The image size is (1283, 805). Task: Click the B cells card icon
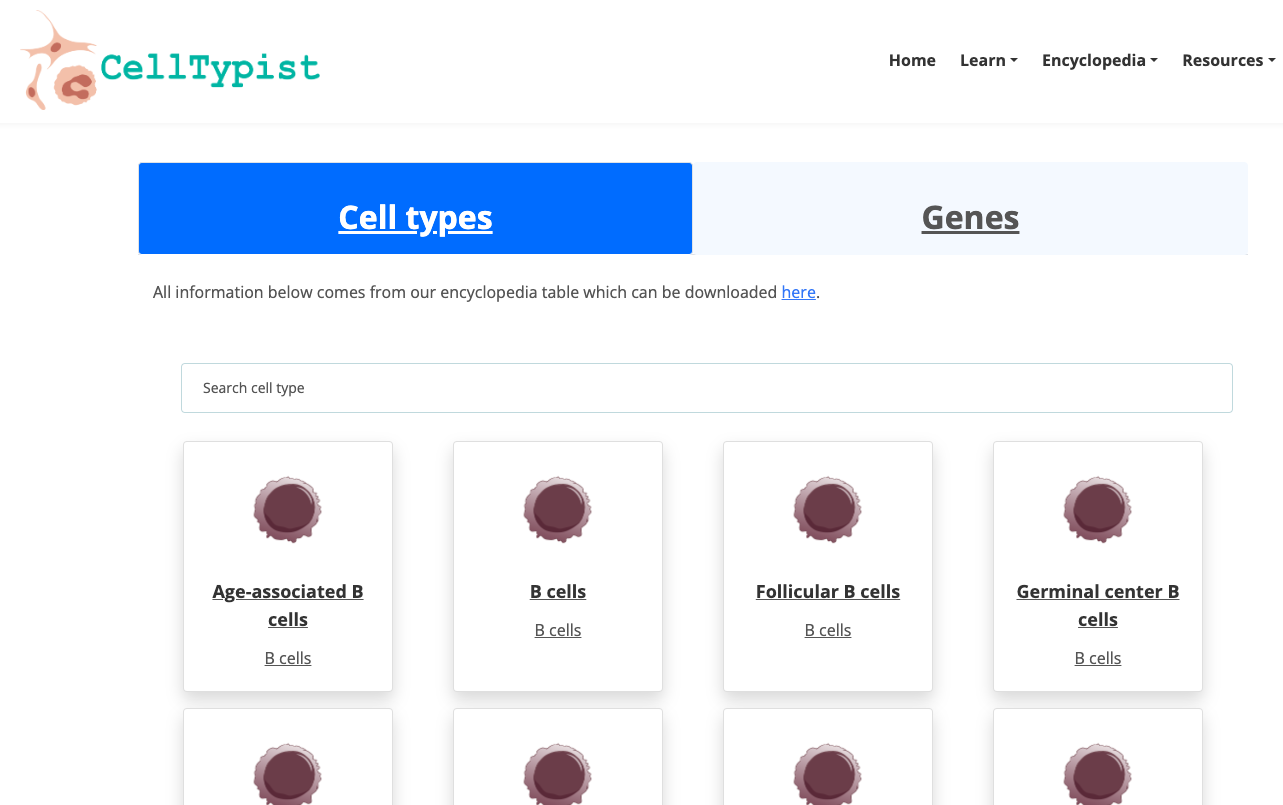(558, 509)
